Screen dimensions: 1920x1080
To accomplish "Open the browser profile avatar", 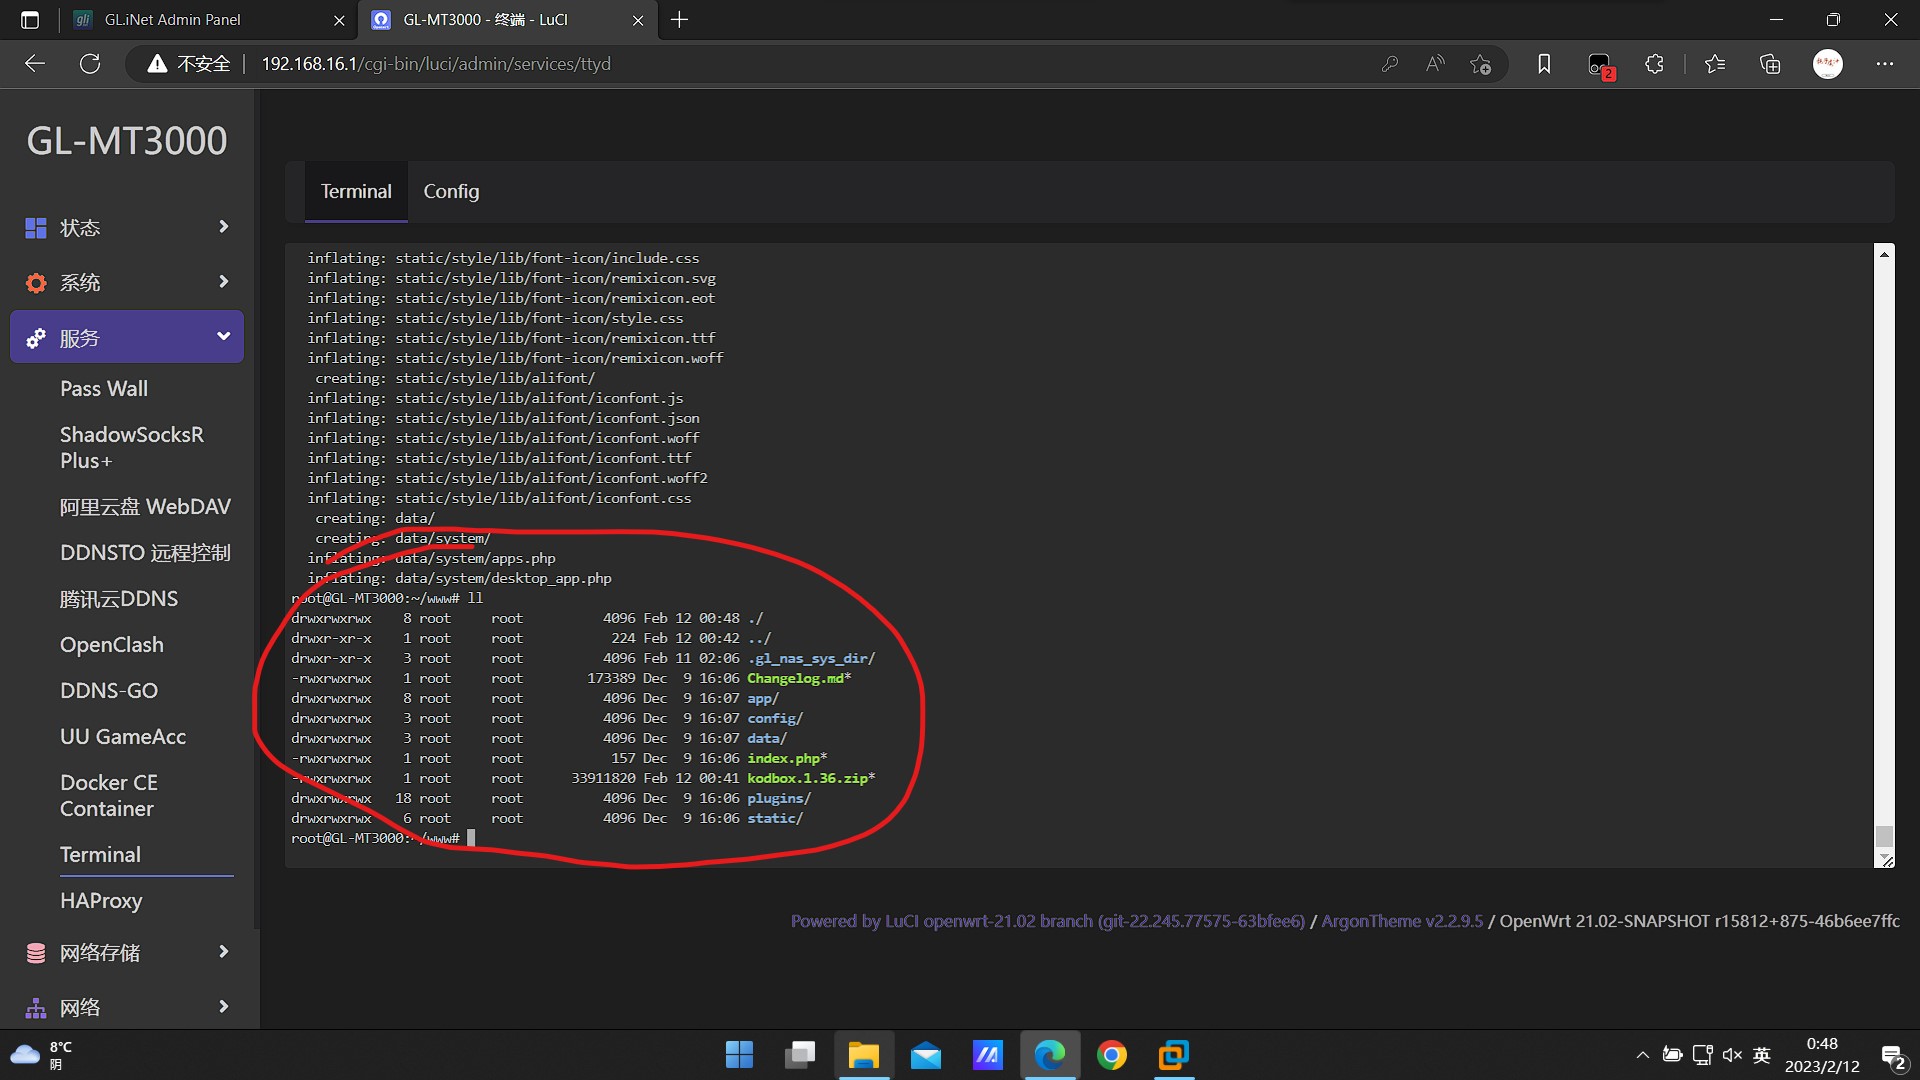I will [x=1827, y=64].
